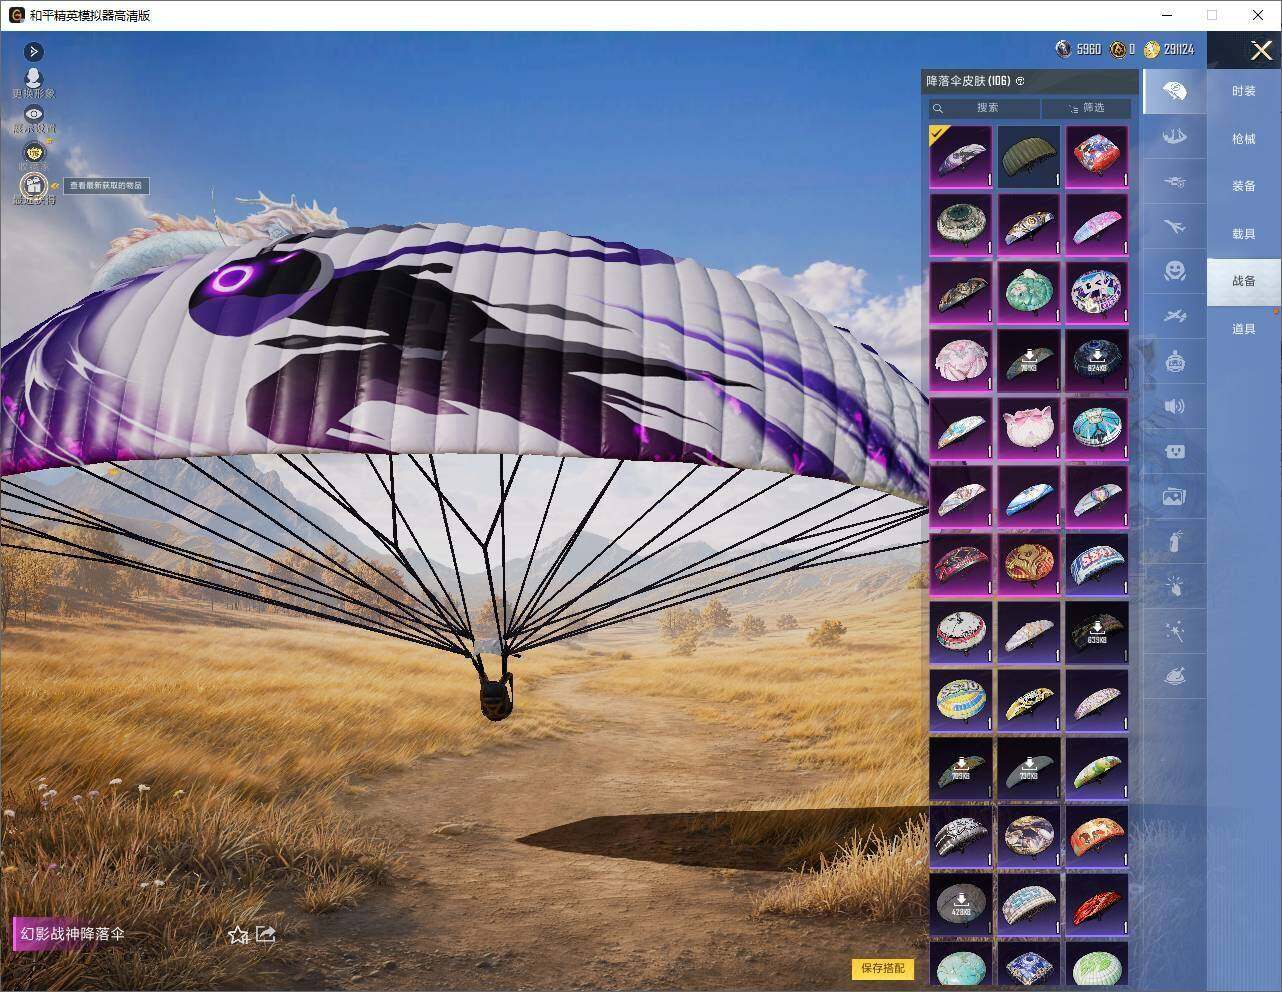This screenshot has height=992, width=1282.
Task: Click the favorite star icon
Action: point(238,934)
